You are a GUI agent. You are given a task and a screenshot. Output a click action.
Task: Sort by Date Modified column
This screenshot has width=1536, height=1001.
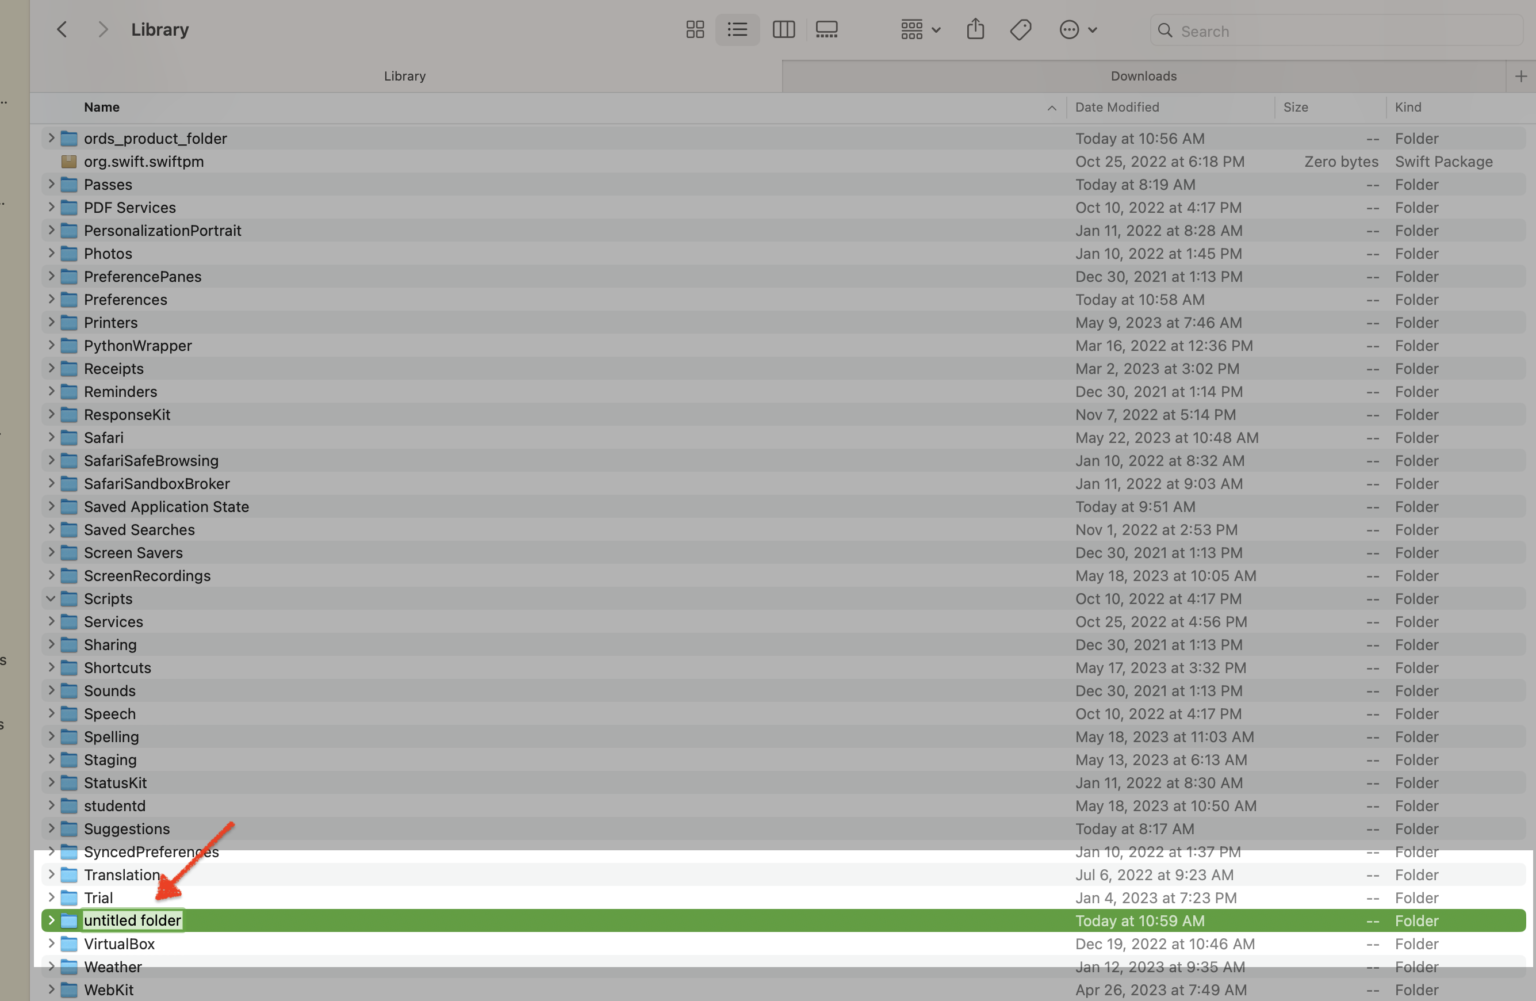[1117, 107]
